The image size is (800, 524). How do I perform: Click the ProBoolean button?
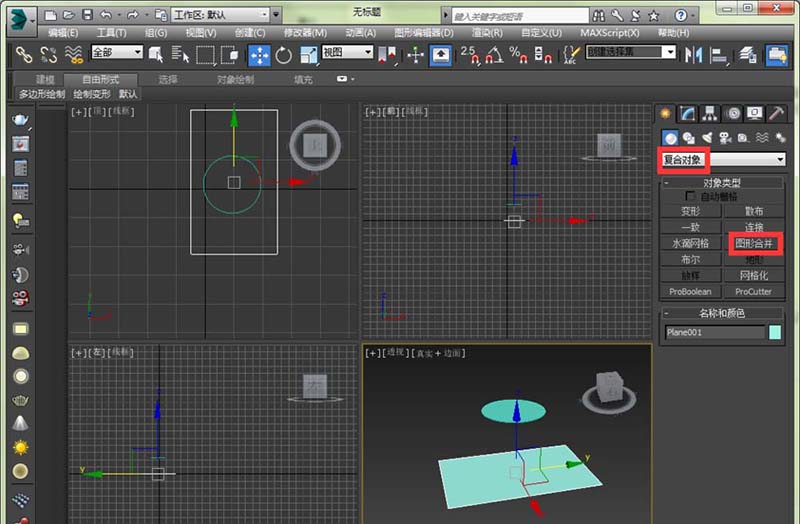point(690,291)
